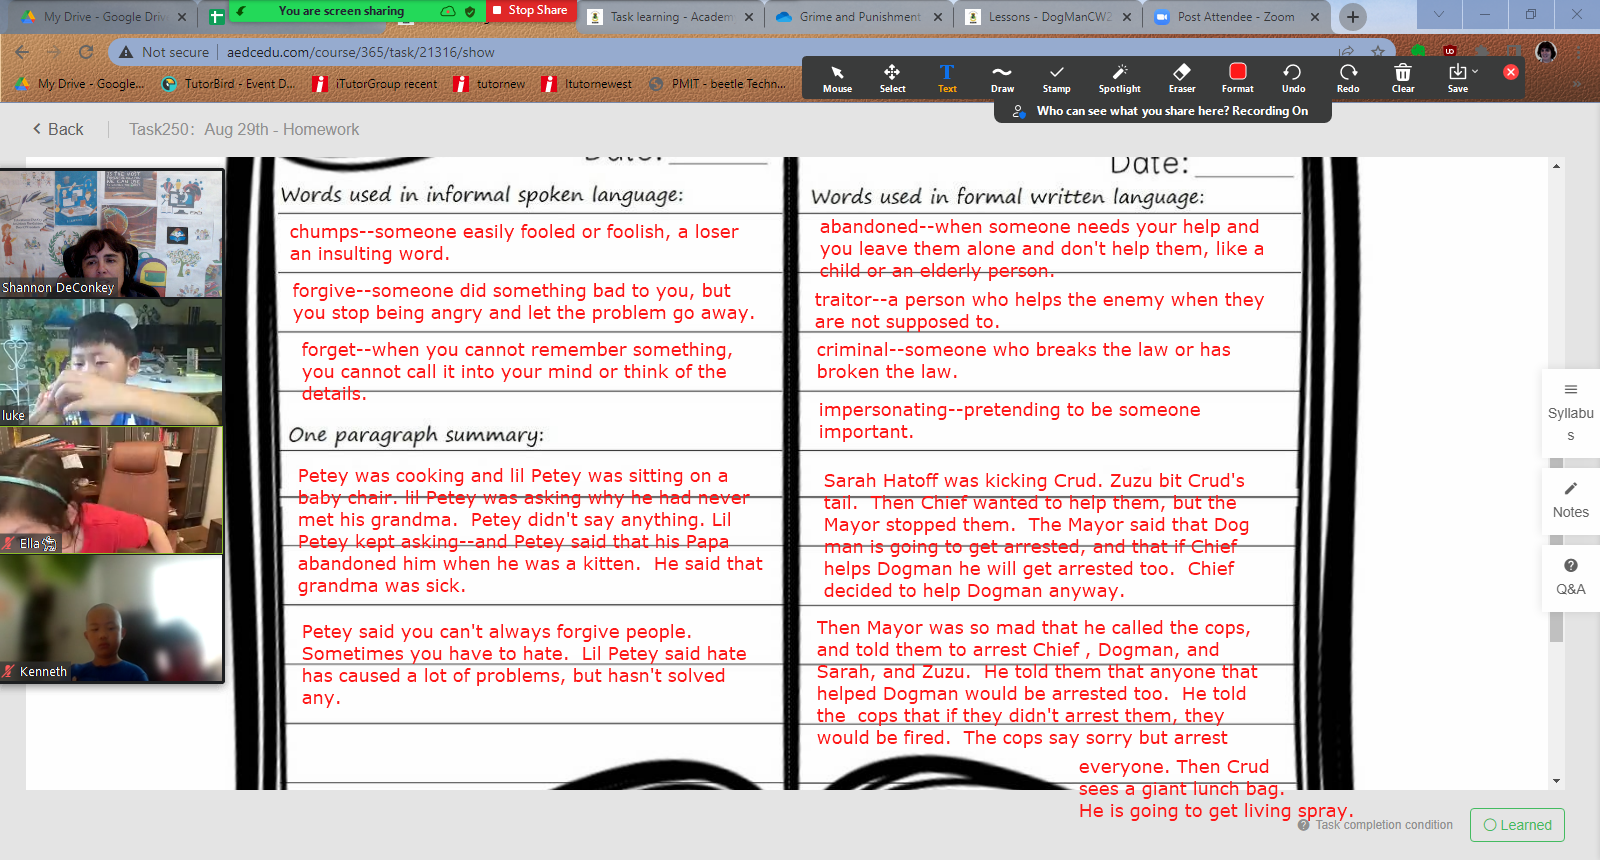The height and width of the screenshot is (860, 1600).
Task: Close the annotation toolbar with red X
Action: pyautogui.click(x=1511, y=72)
